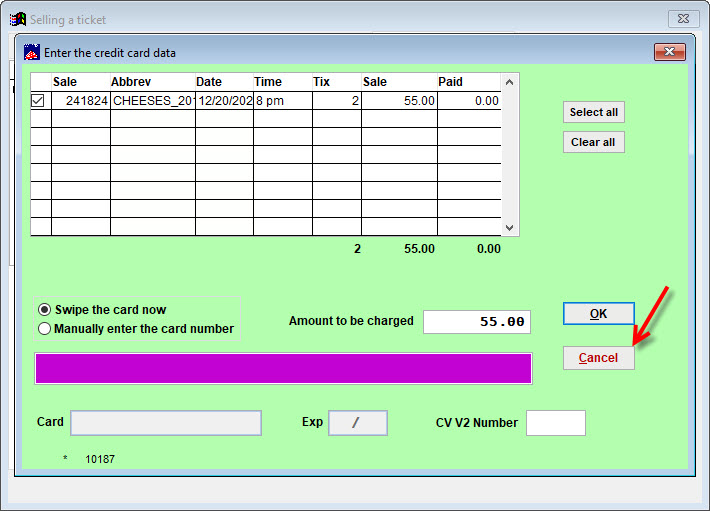
Task: Focus the Card number field
Action: pyautogui.click(x=165, y=423)
